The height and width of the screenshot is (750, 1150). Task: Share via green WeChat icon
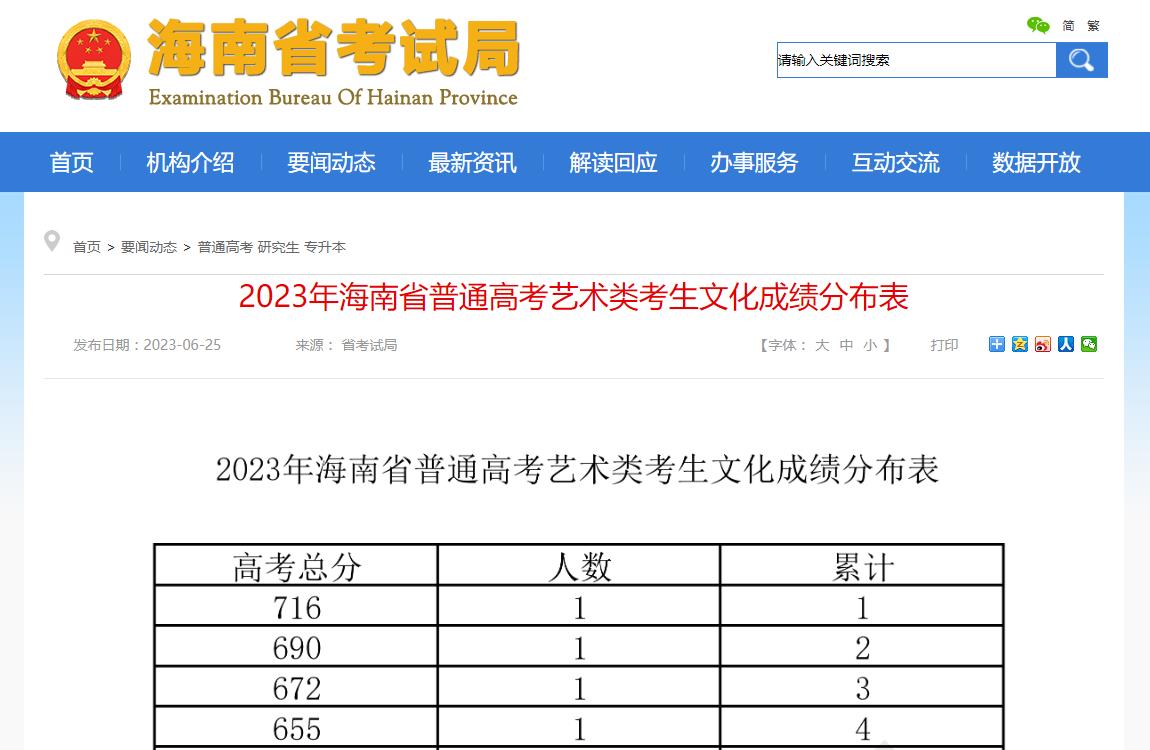click(x=1089, y=344)
